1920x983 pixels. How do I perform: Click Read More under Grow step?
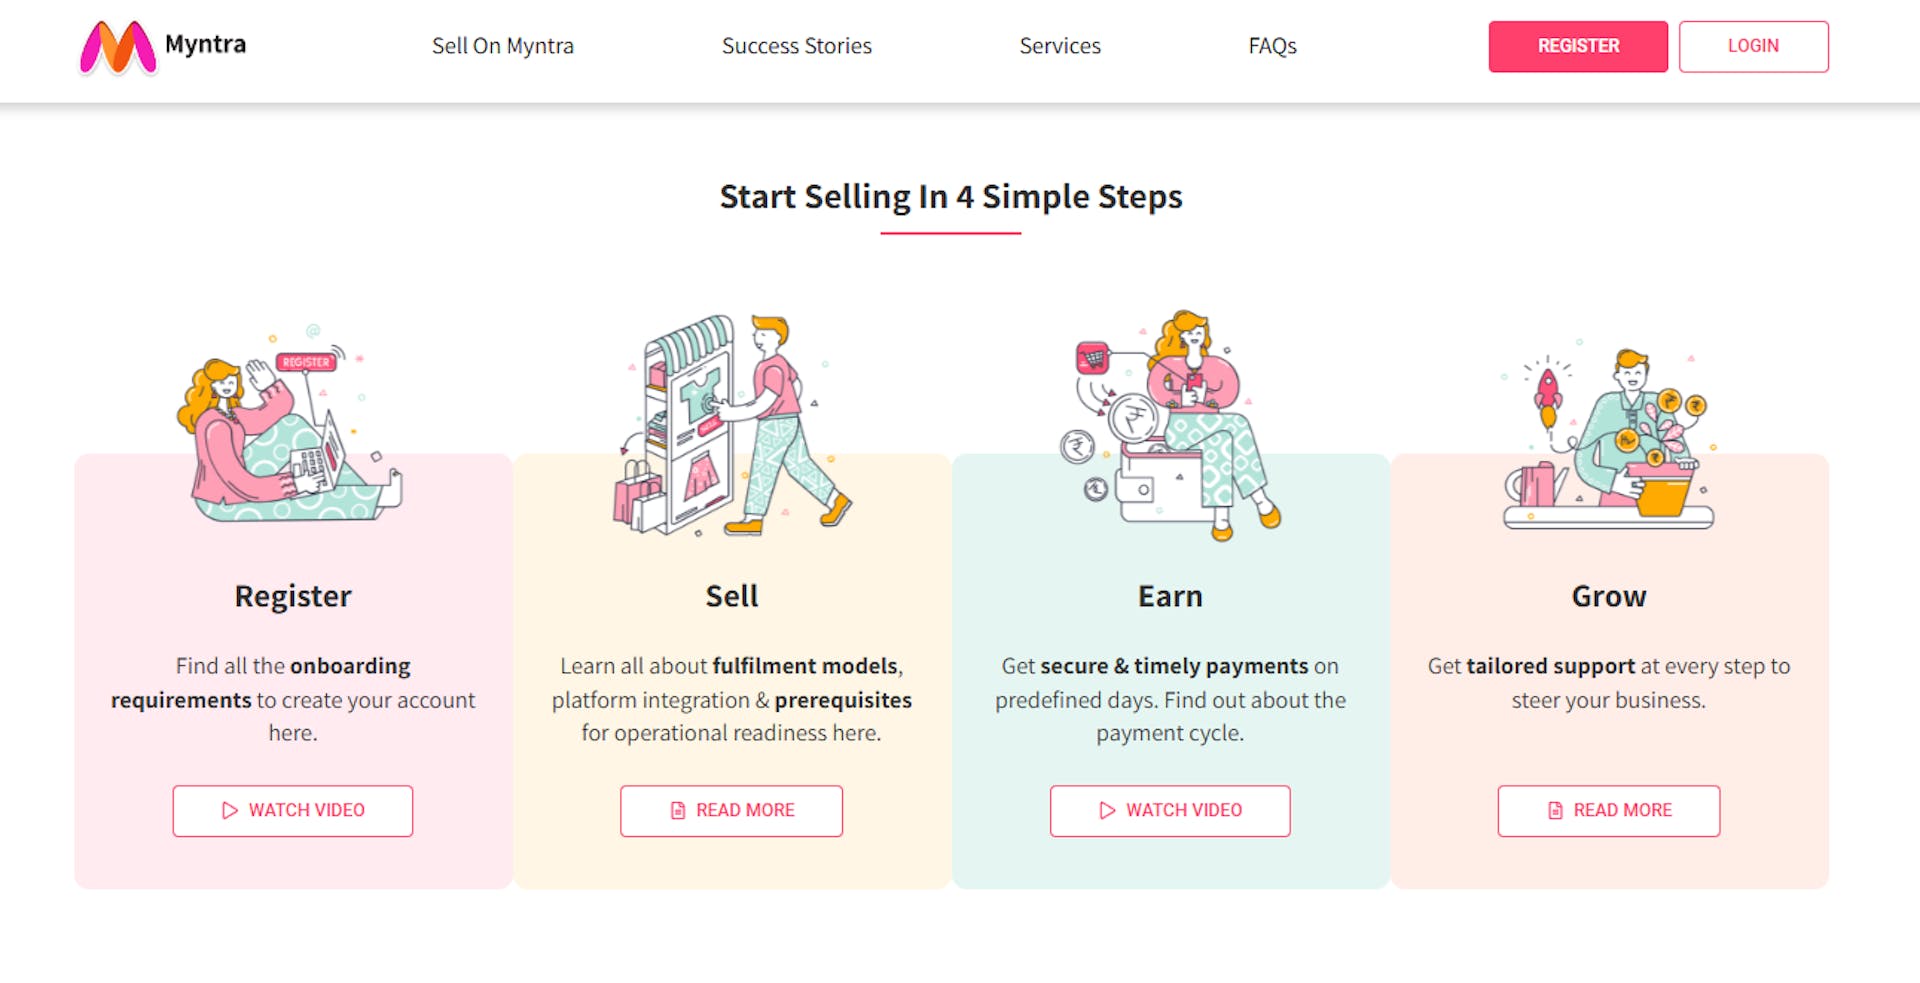click(1608, 810)
